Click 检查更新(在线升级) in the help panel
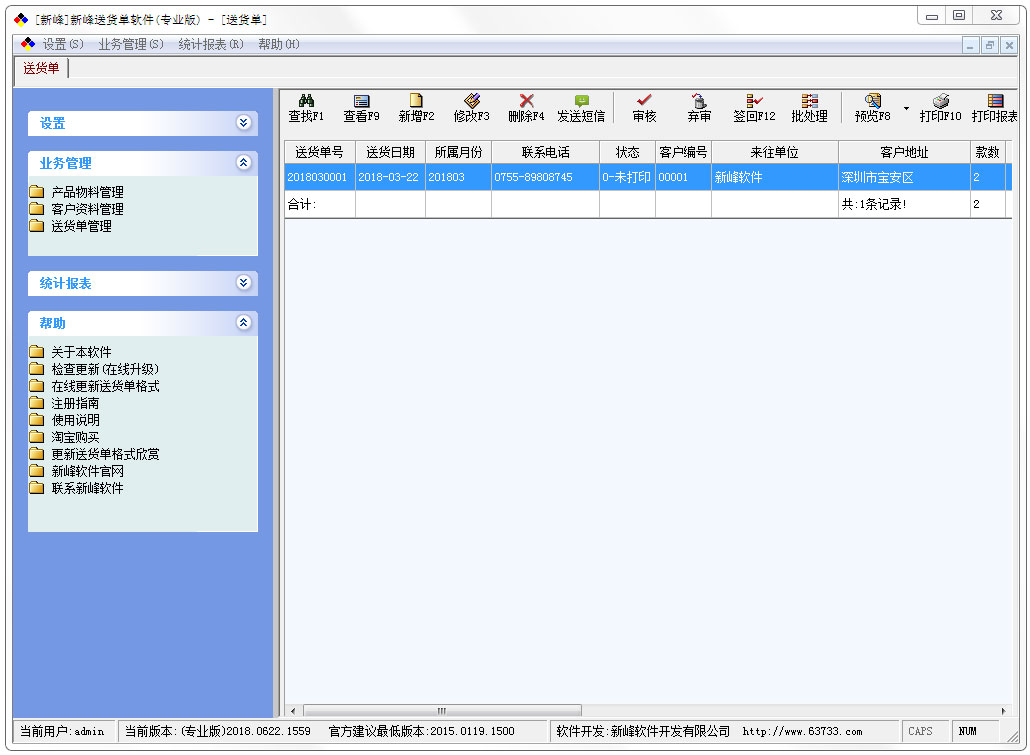 [105, 369]
